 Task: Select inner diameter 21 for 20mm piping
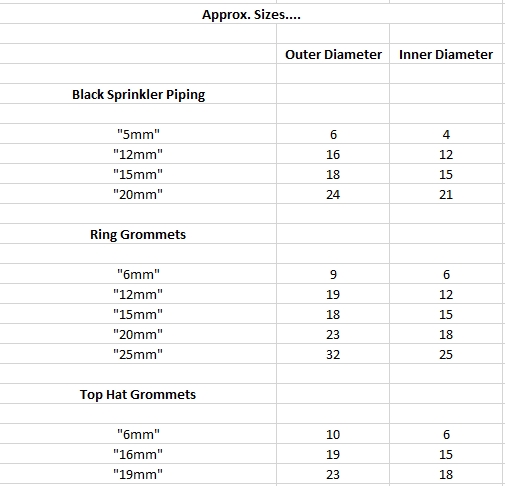446,194
